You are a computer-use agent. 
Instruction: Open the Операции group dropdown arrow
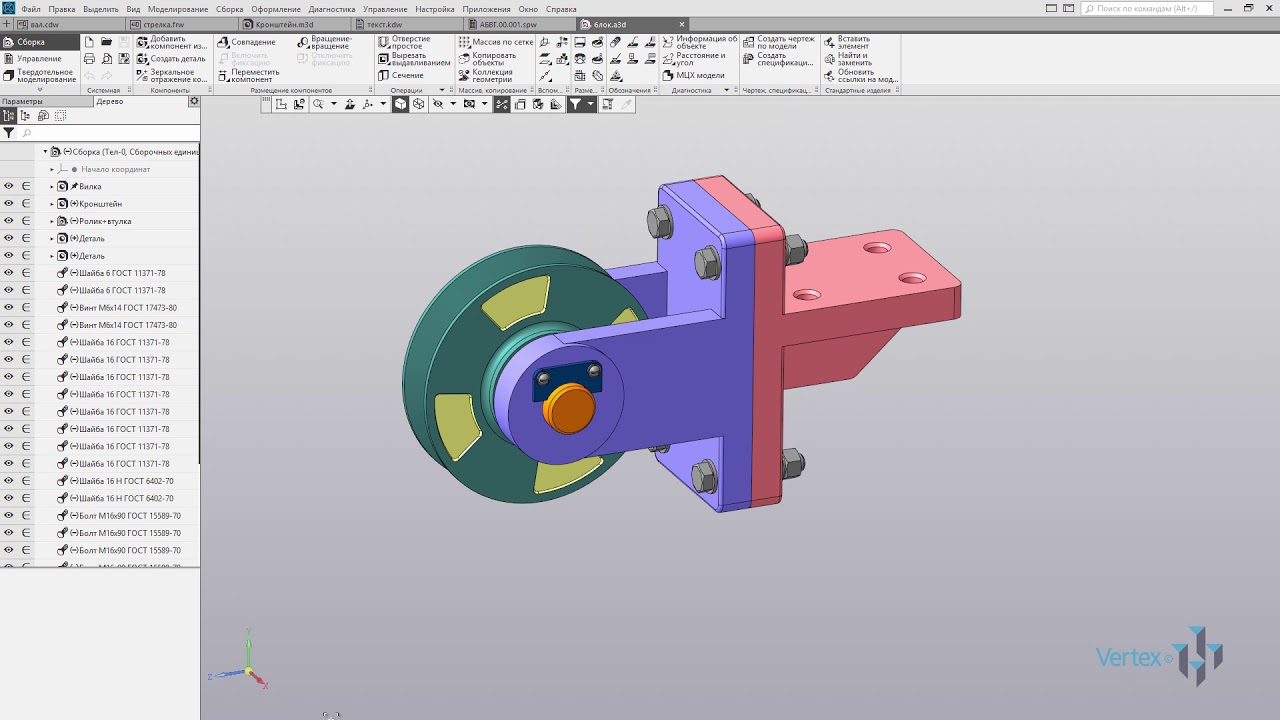442,90
